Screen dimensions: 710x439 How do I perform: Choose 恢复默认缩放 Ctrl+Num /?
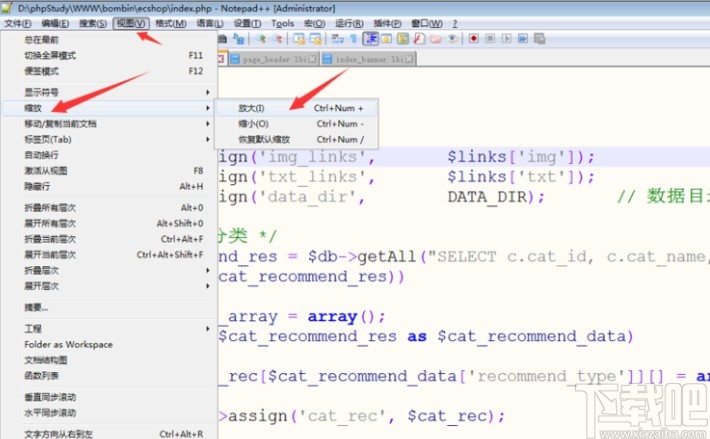click(x=296, y=139)
